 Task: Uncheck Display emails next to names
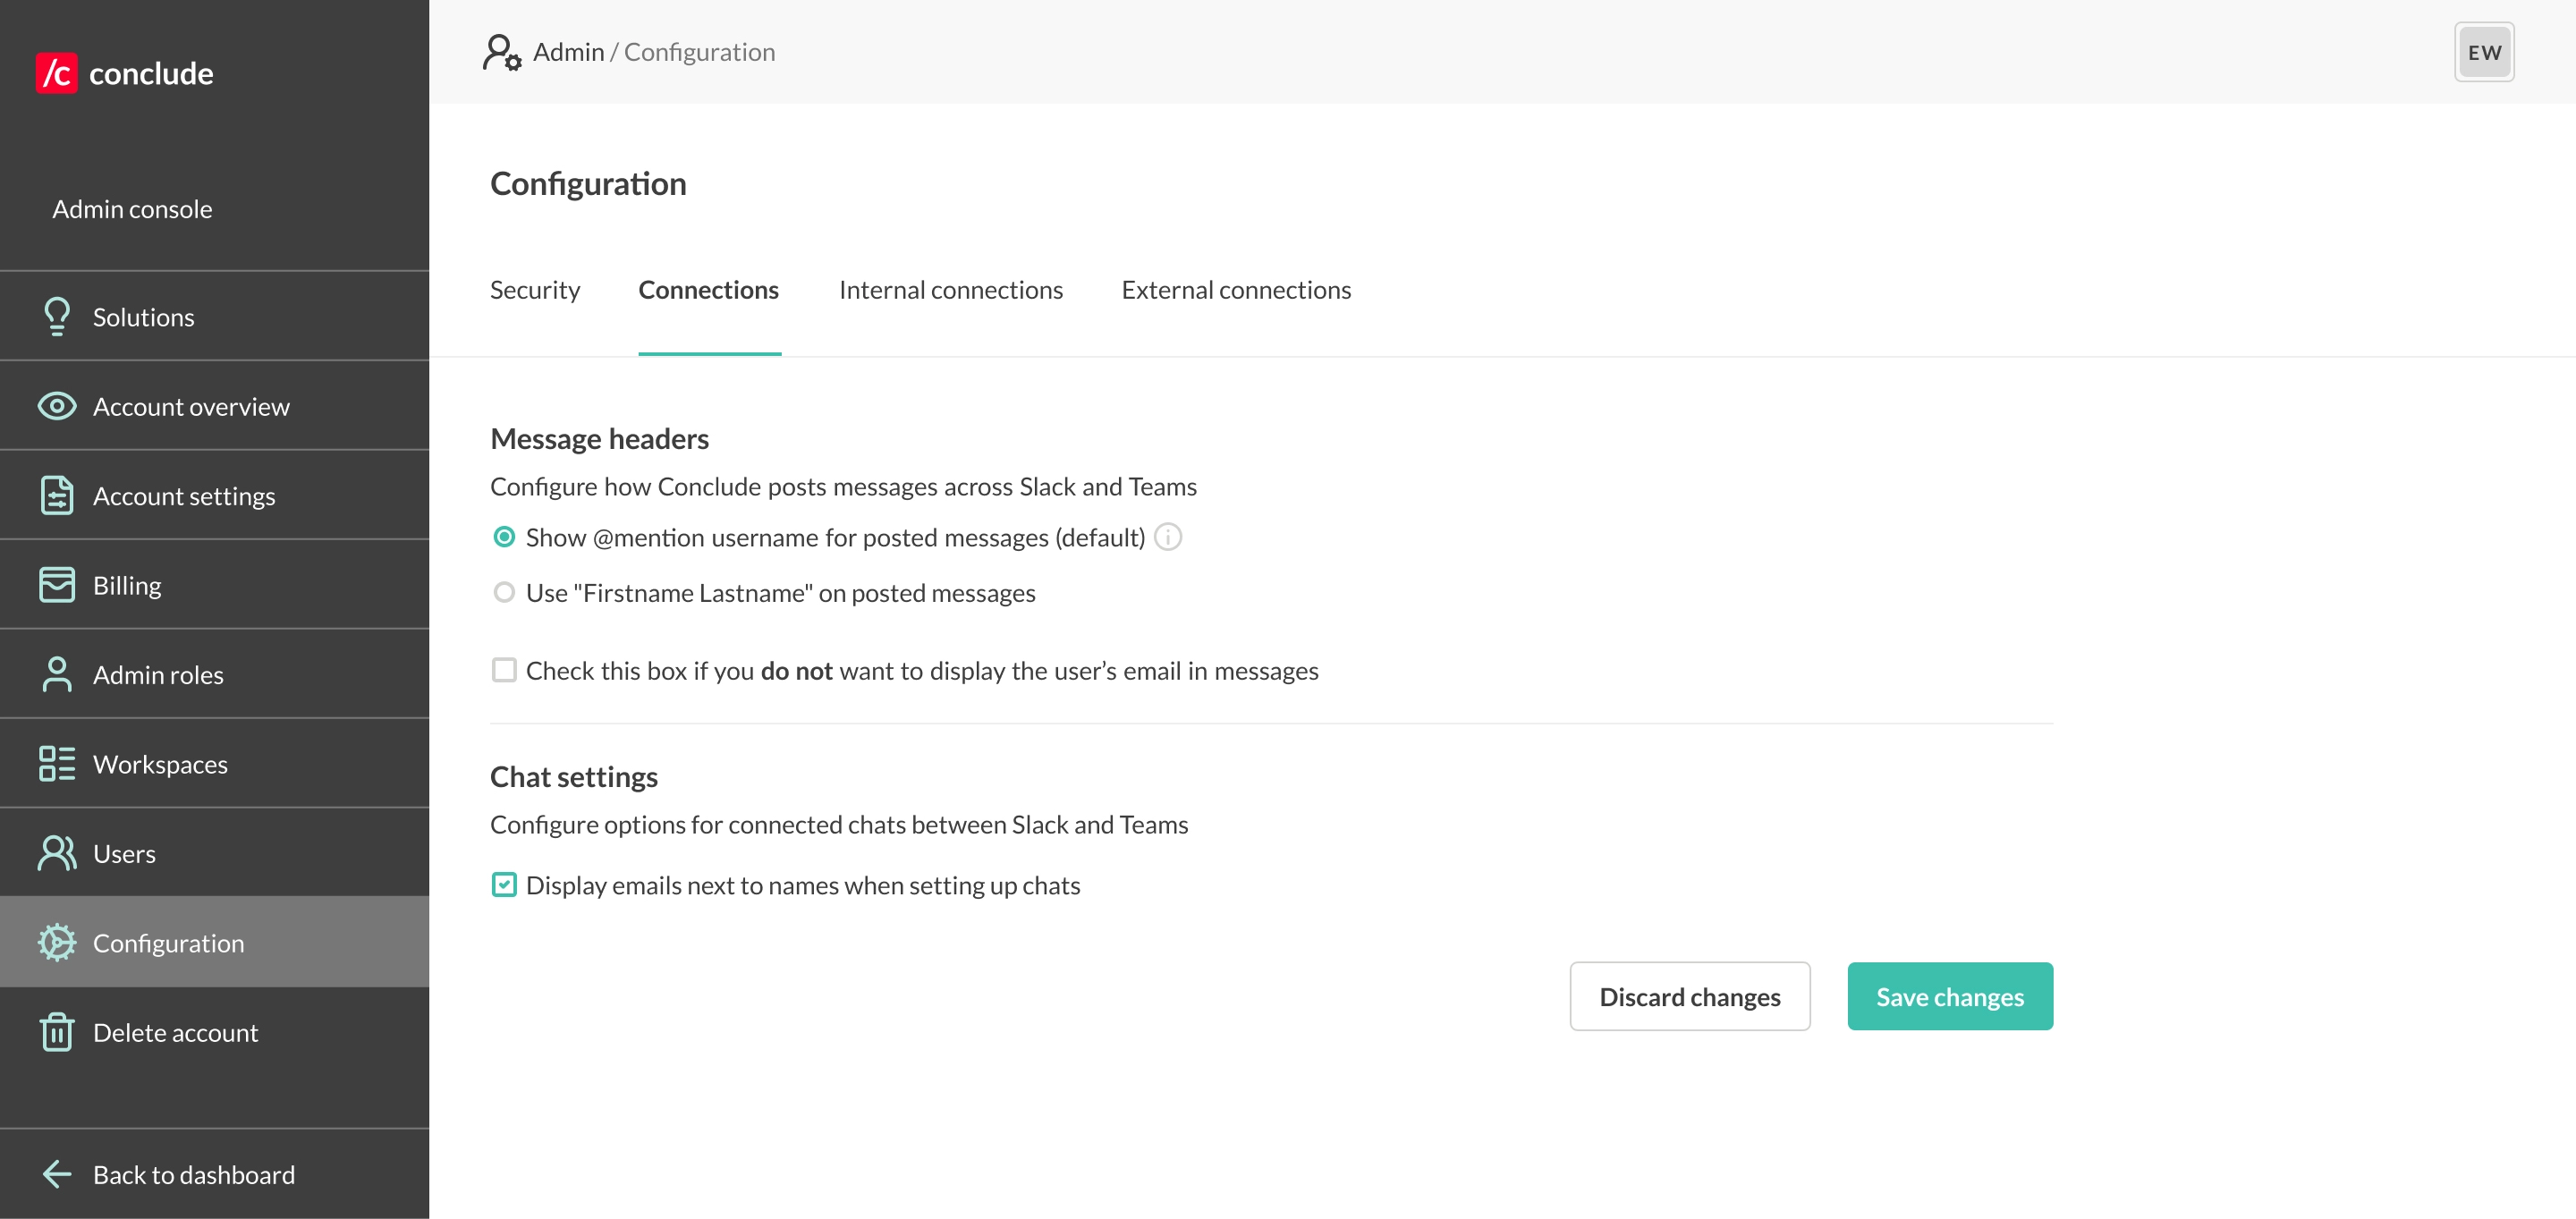click(504, 885)
